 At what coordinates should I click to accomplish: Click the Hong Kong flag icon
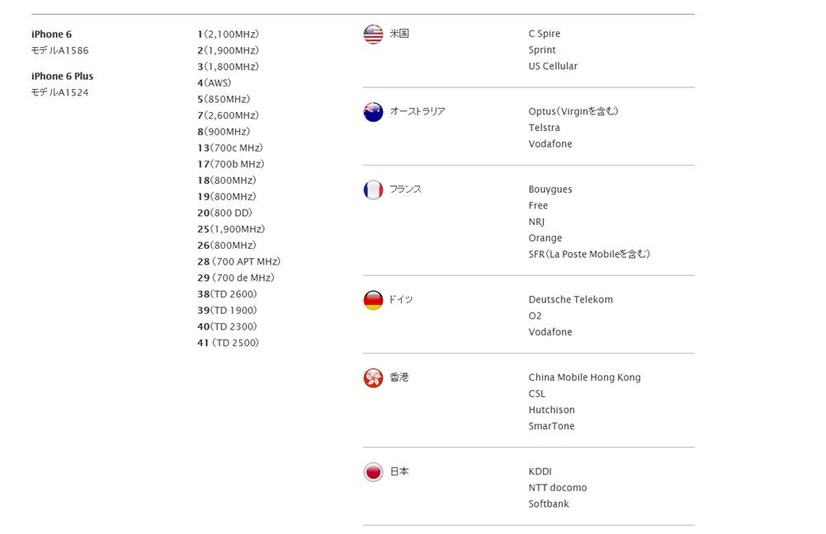[373, 378]
